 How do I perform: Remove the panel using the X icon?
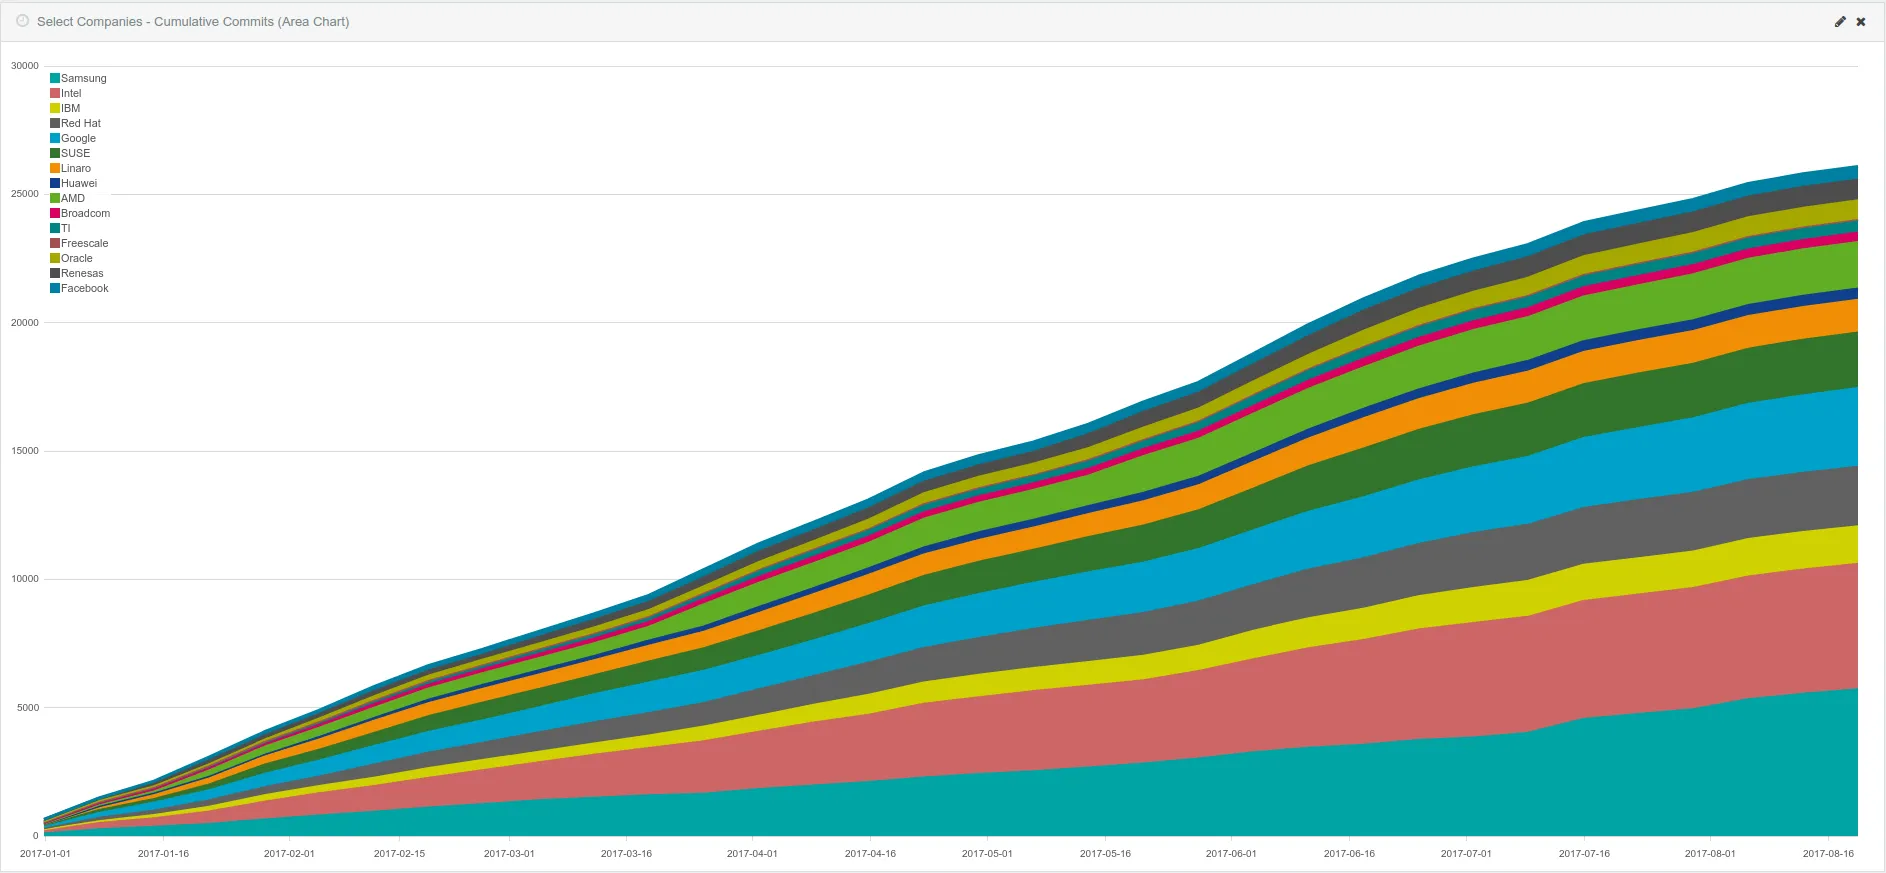pyautogui.click(x=1860, y=22)
